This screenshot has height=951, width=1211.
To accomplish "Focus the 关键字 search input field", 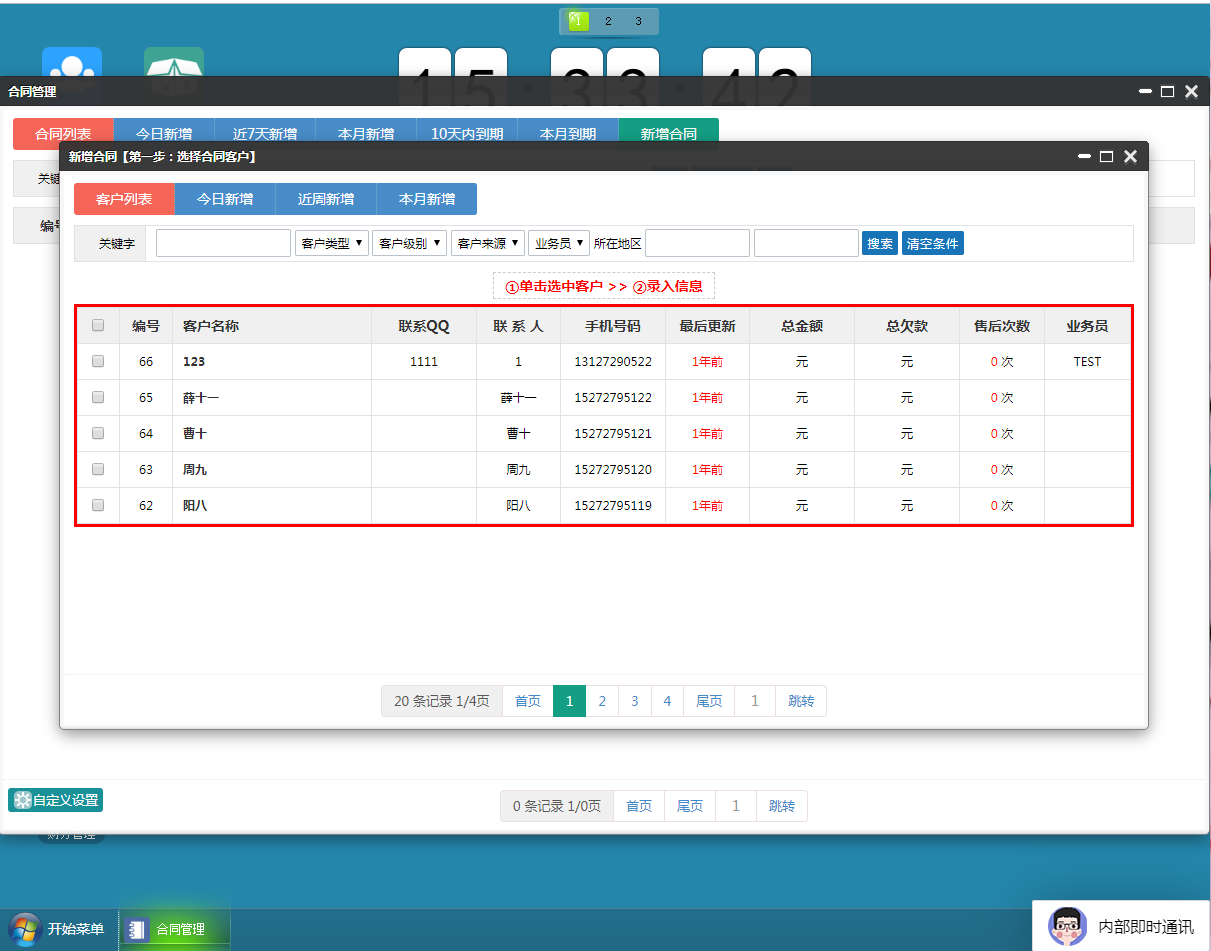I will tap(223, 243).
